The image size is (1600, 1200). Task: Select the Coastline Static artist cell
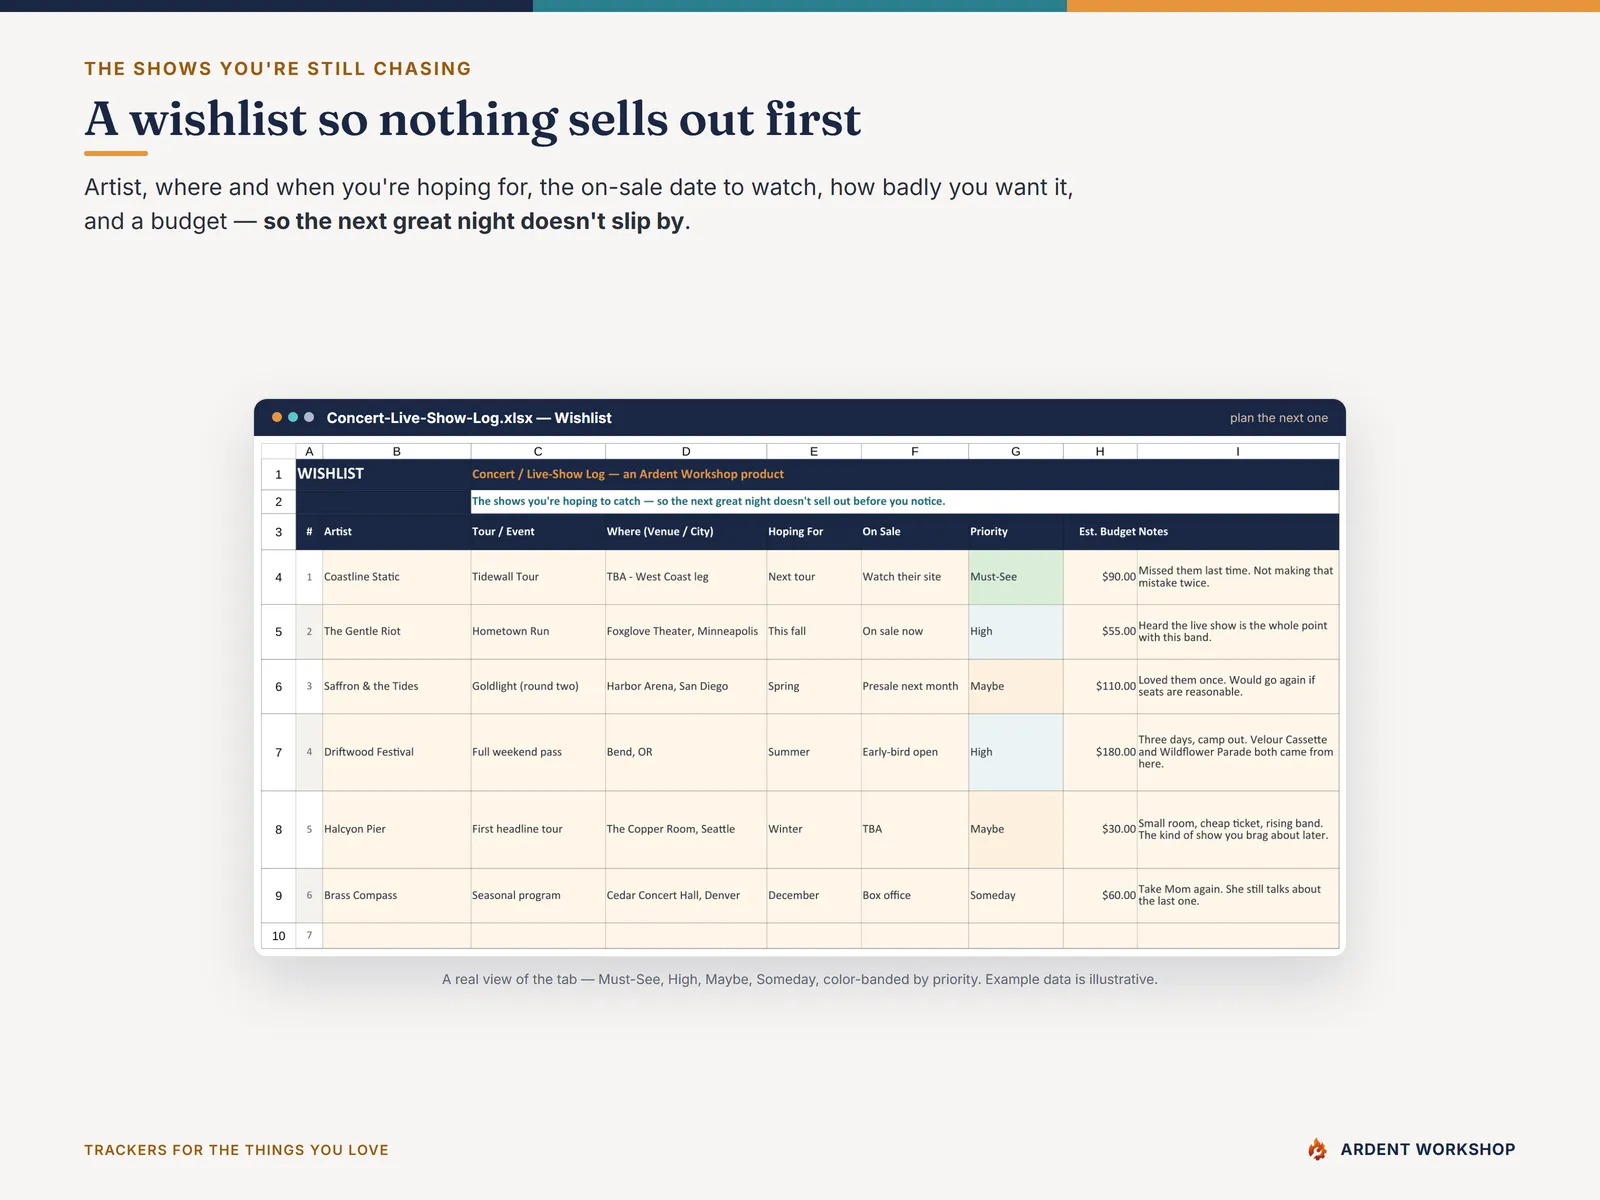coord(397,577)
